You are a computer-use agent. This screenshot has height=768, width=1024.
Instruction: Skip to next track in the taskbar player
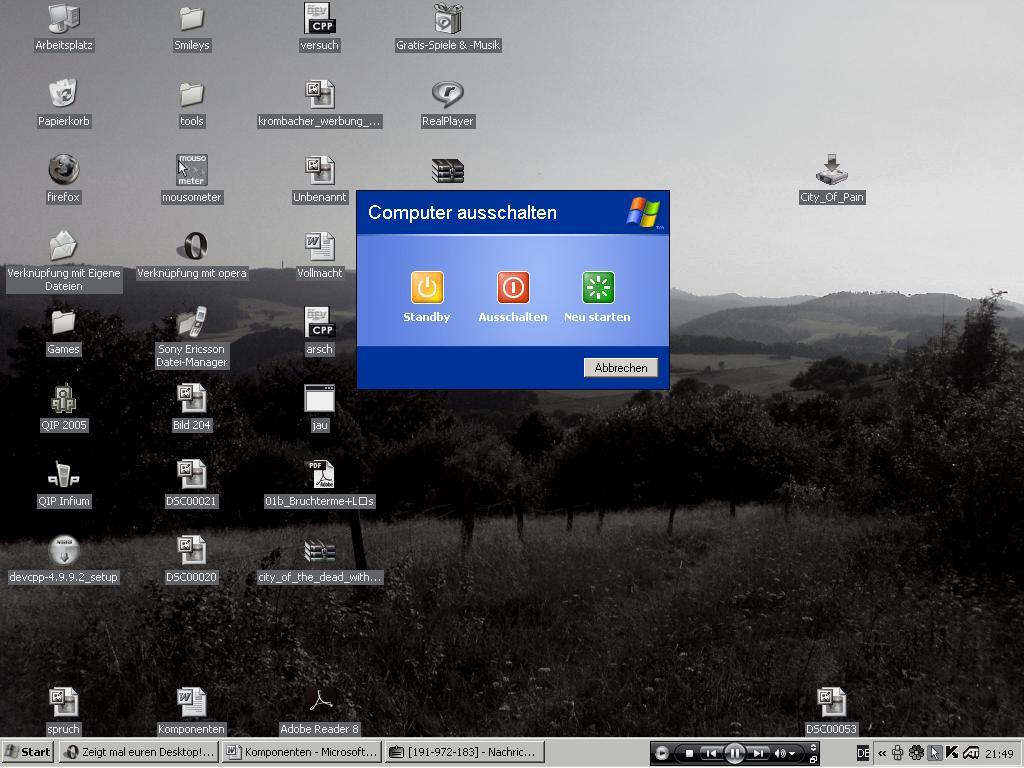coord(759,753)
